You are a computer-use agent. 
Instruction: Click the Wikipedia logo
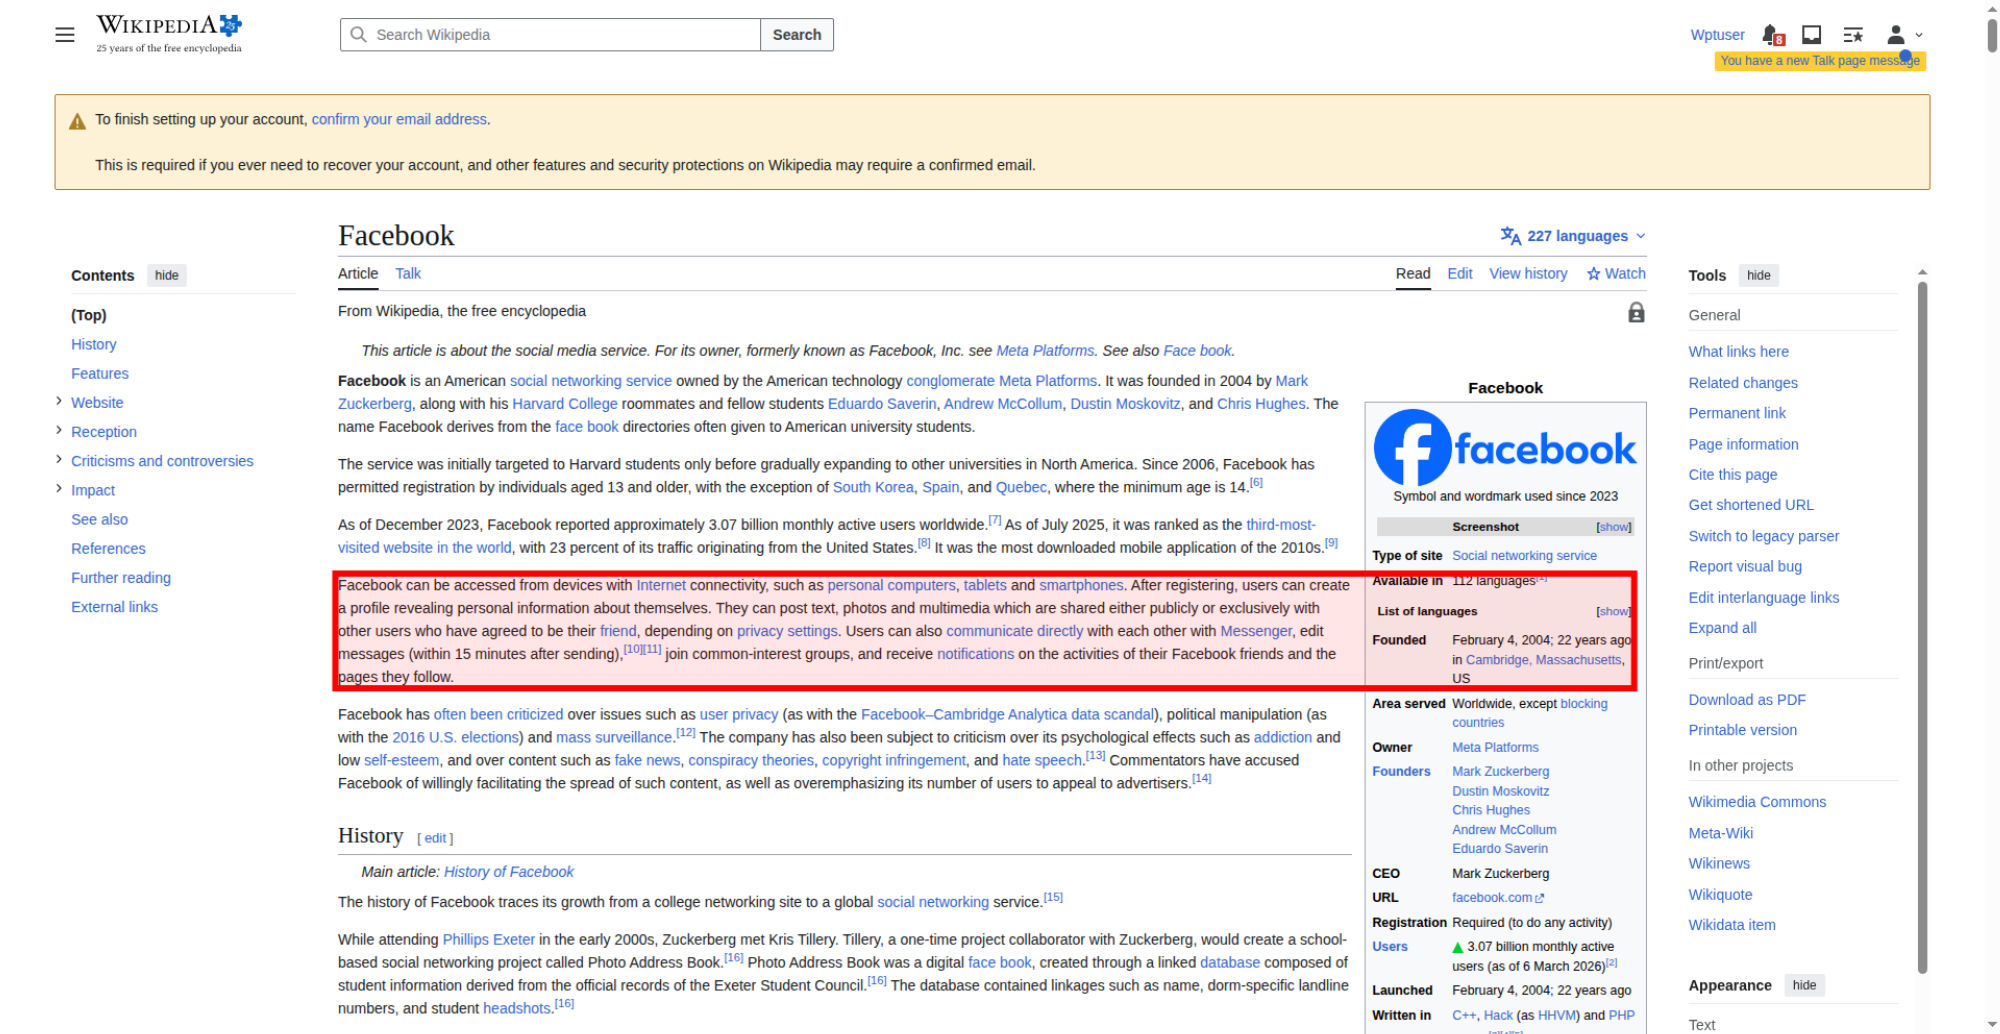169,34
